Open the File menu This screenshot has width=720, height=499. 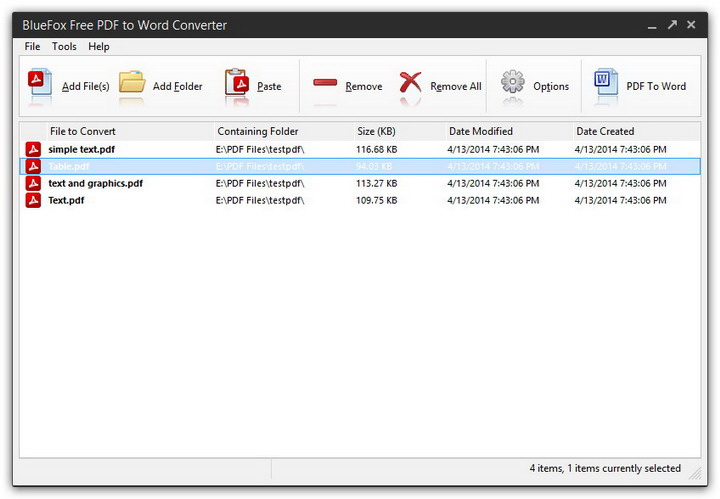tap(32, 46)
